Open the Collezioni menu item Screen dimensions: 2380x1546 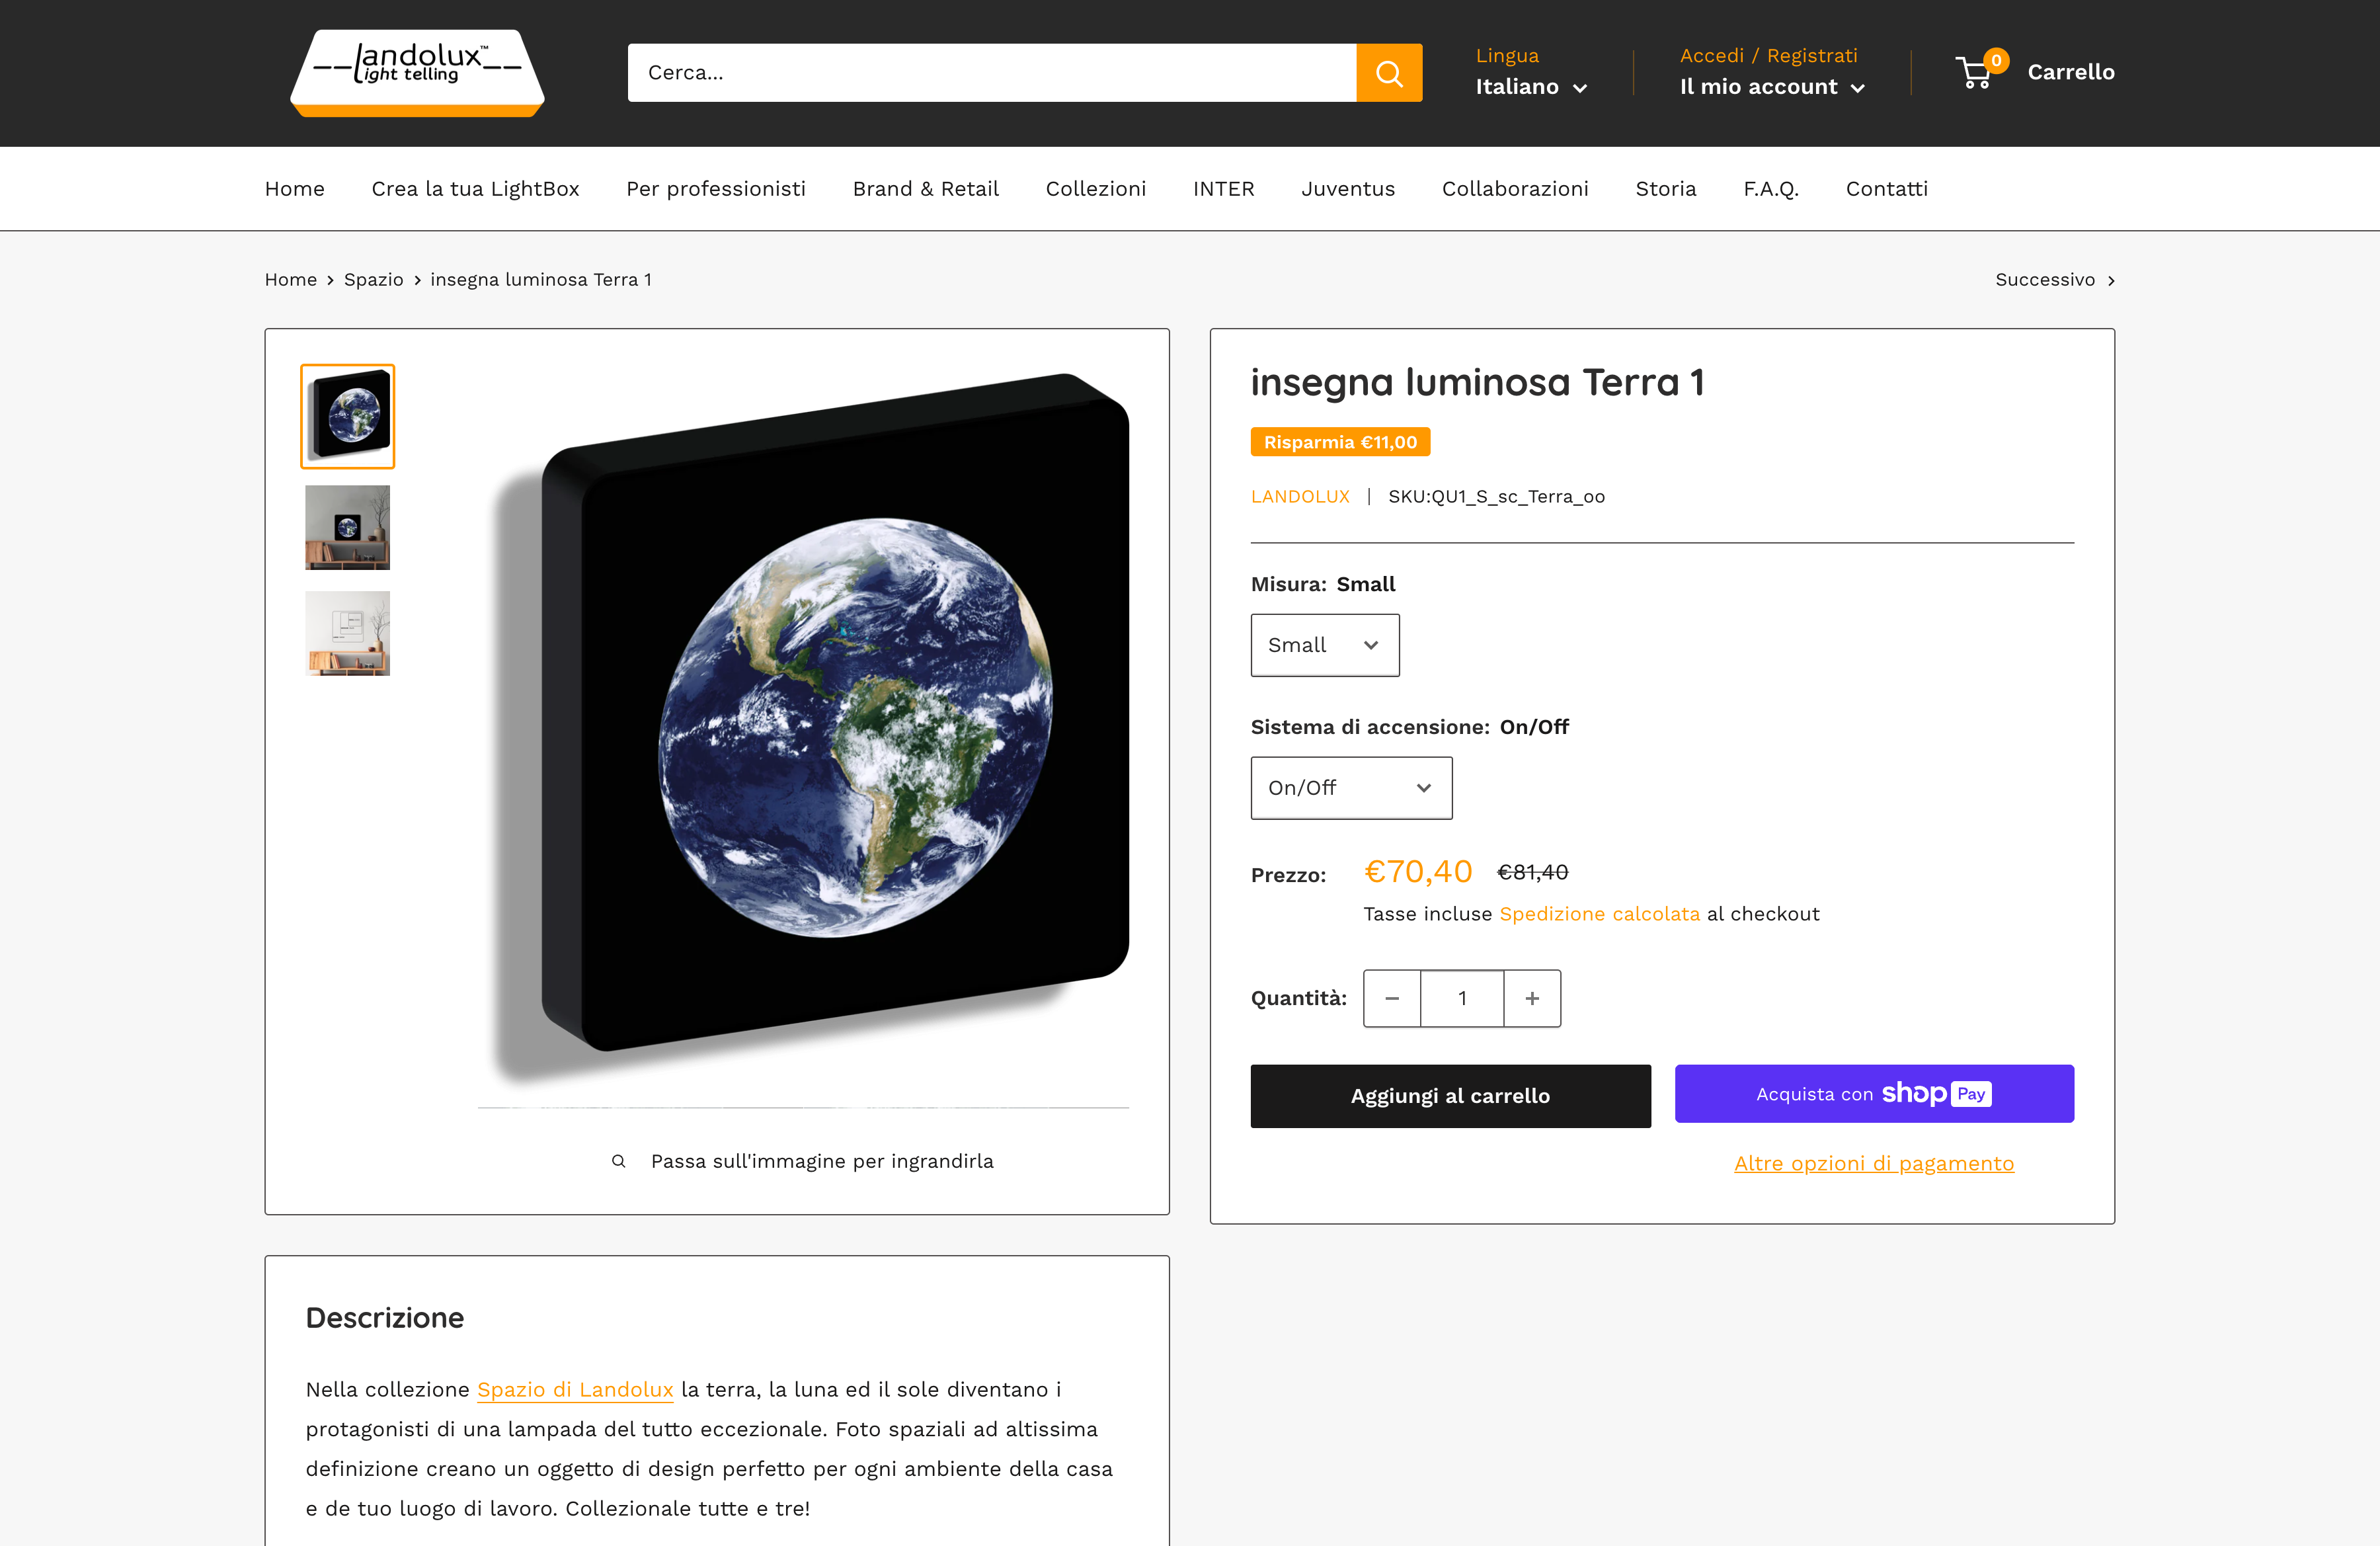1096,188
